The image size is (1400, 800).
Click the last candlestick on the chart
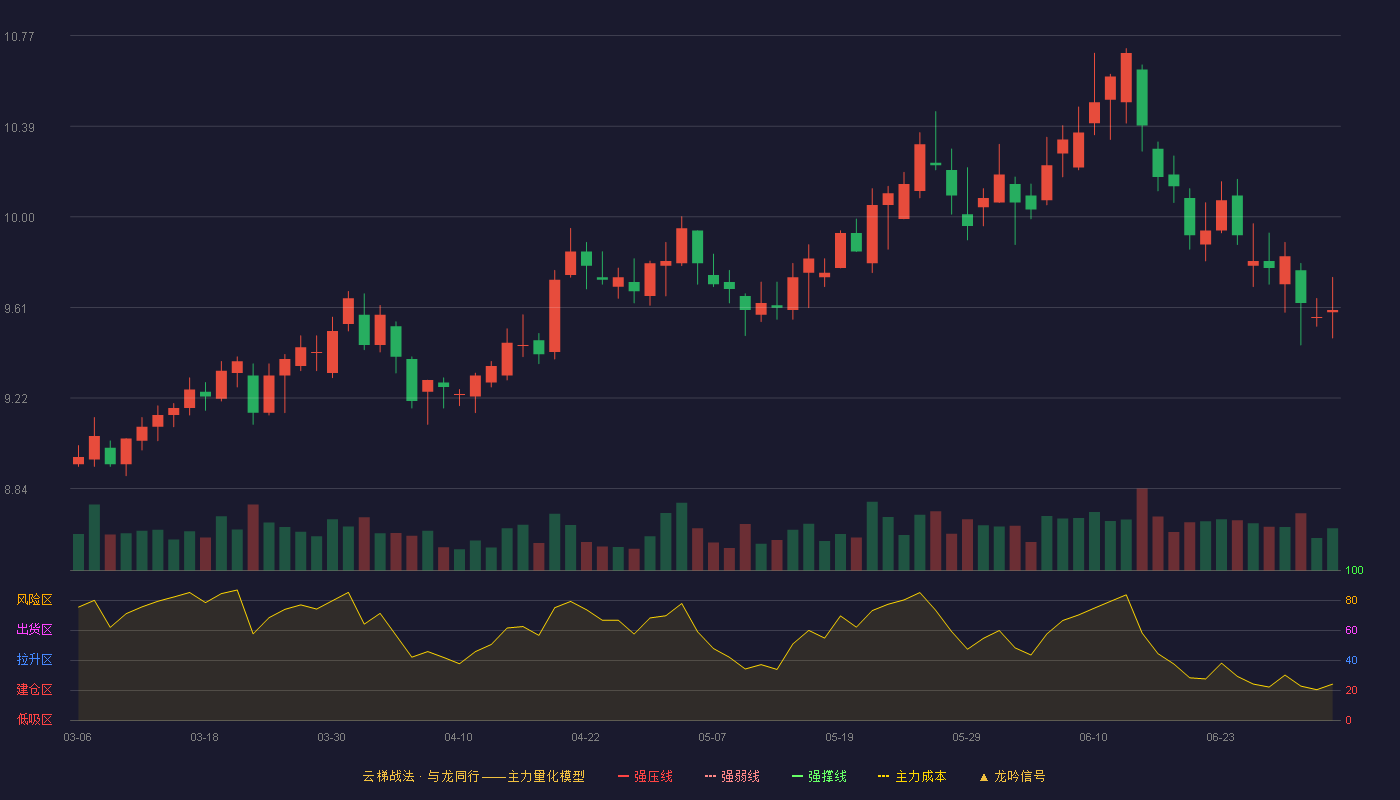click(x=1332, y=311)
